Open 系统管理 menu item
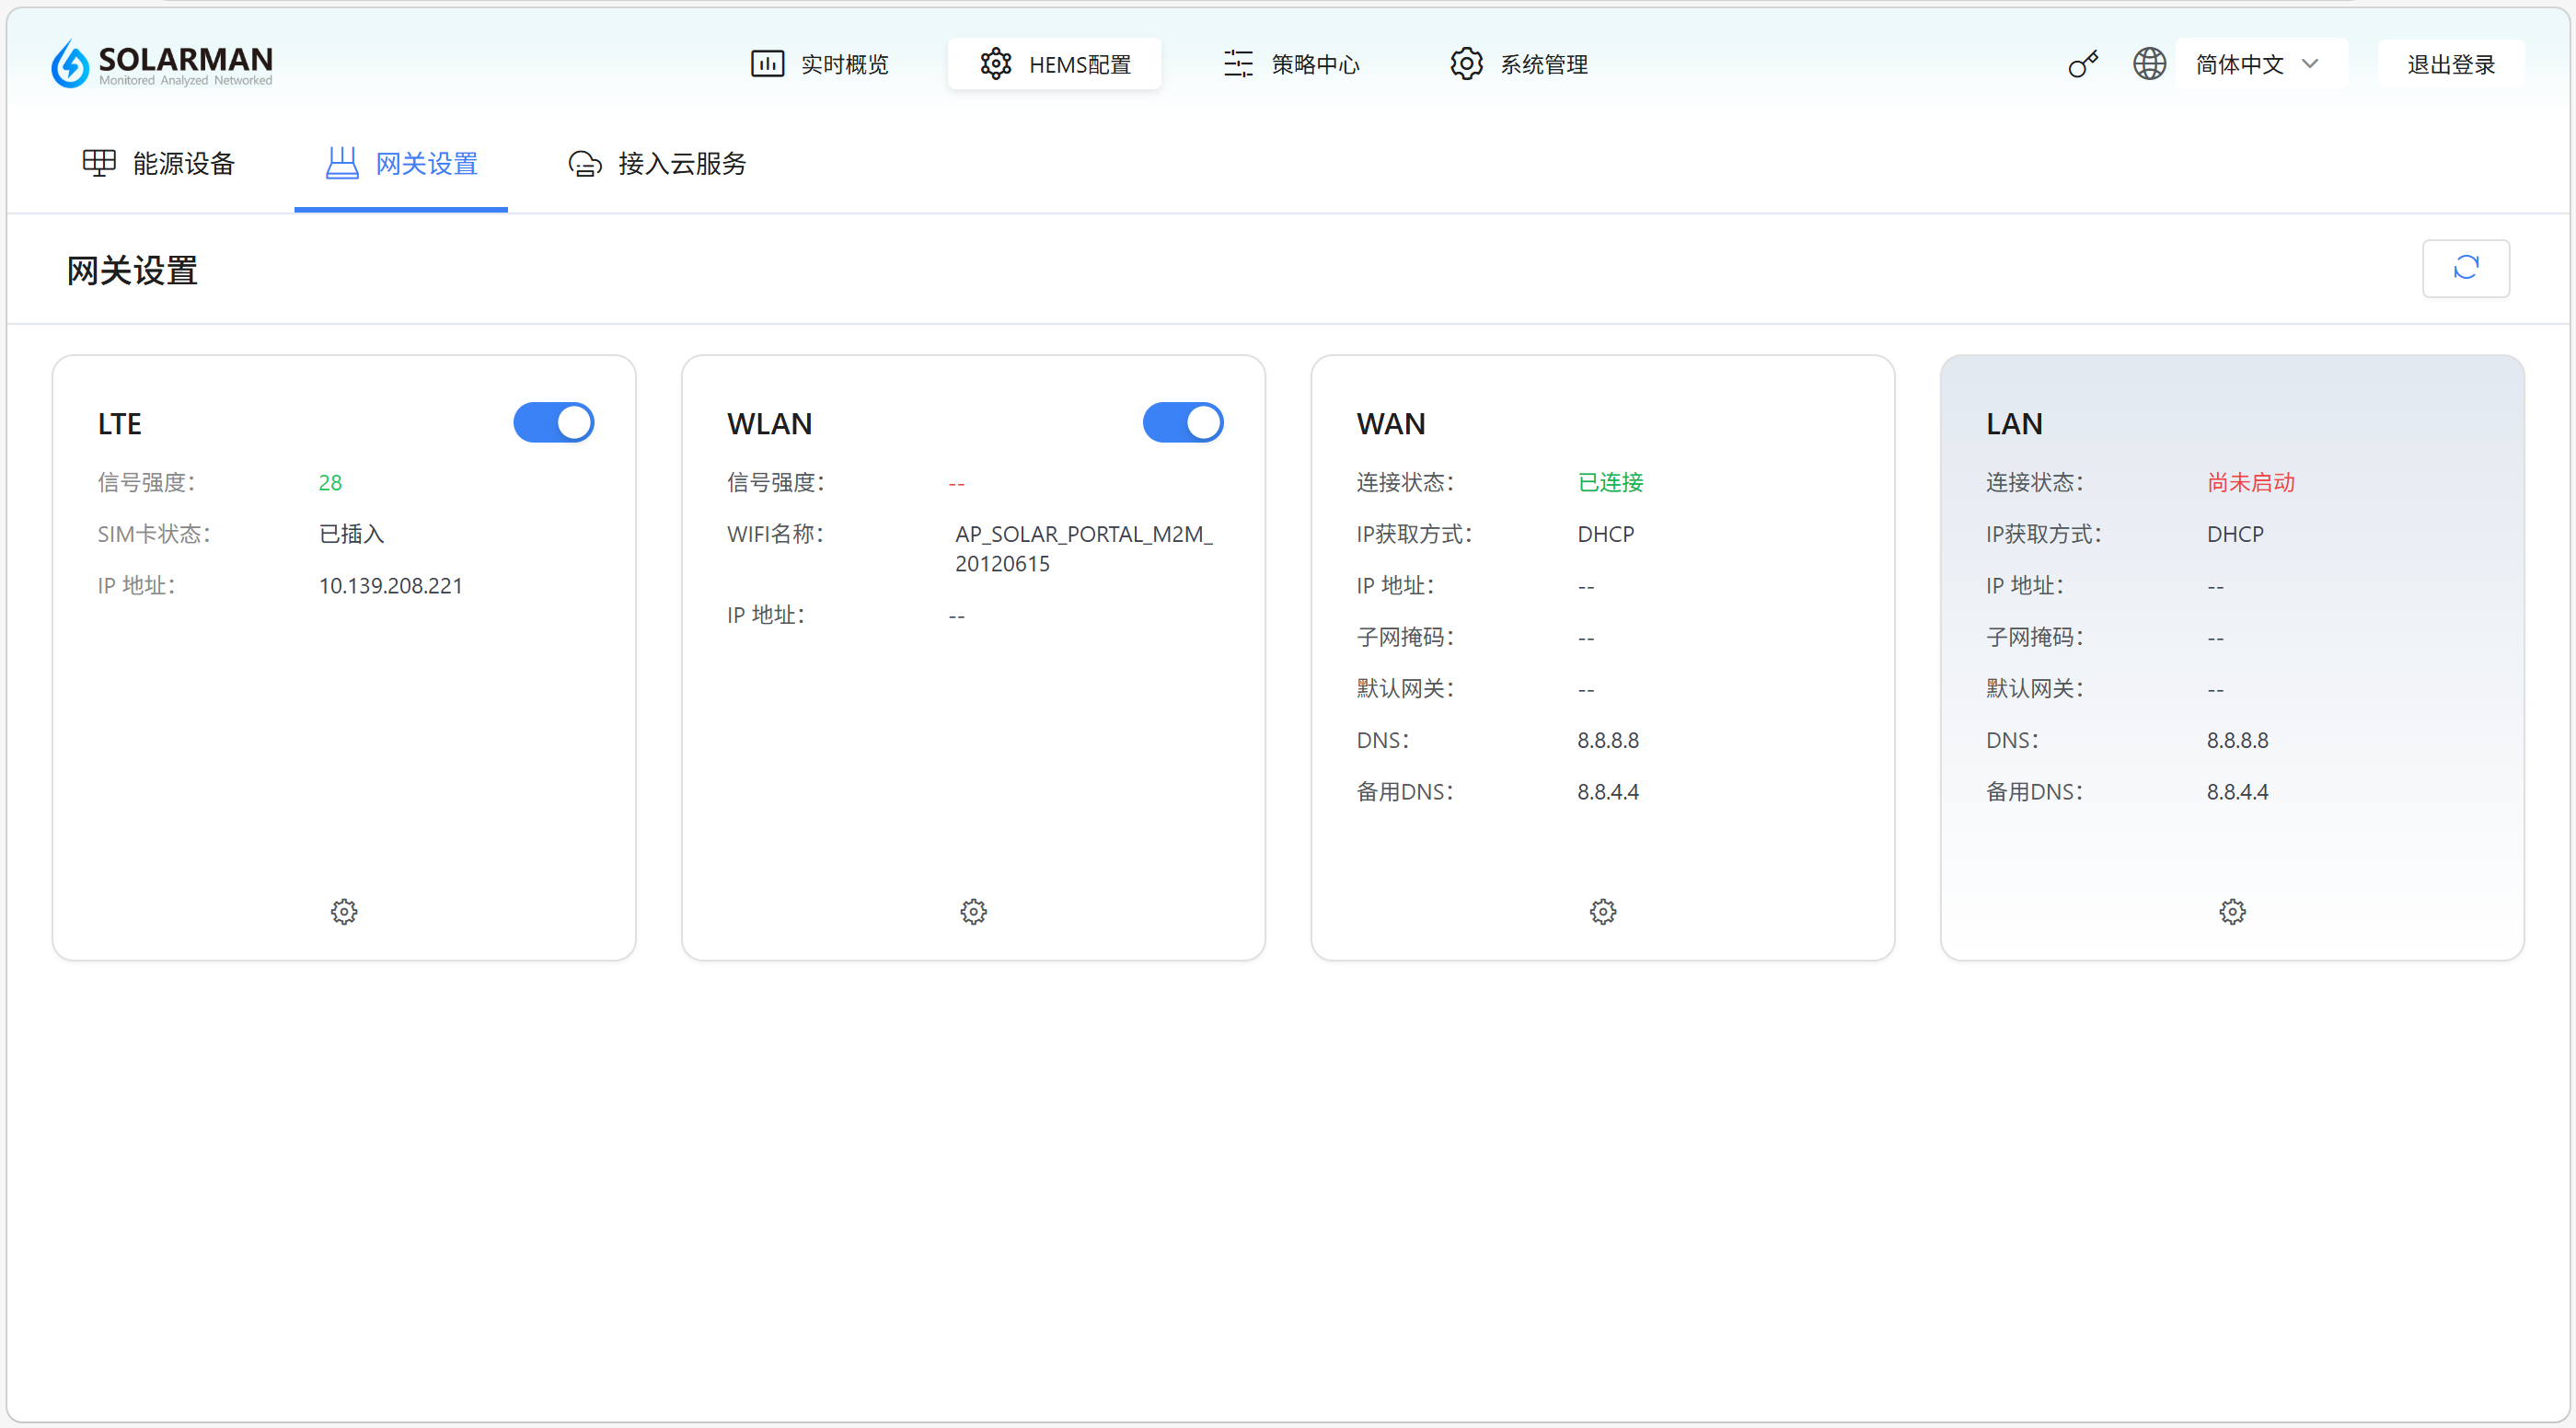 pyautogui.click(x=1519, y=64)
